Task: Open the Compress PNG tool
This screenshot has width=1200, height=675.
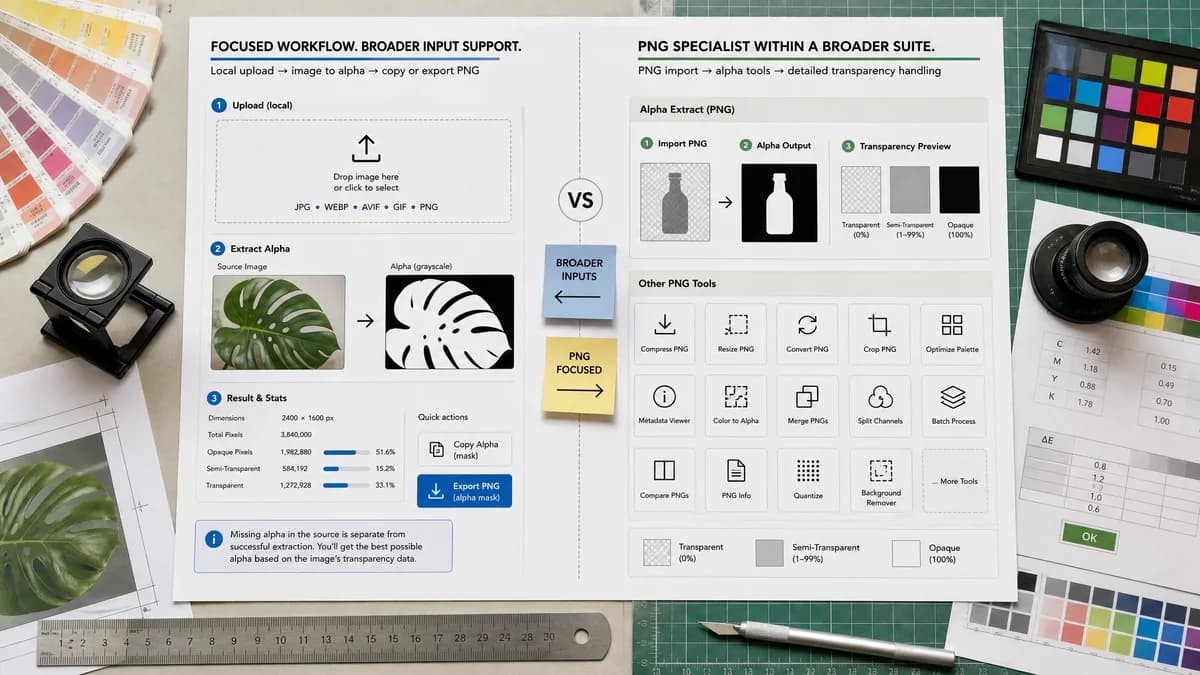Action: point(664,333)
